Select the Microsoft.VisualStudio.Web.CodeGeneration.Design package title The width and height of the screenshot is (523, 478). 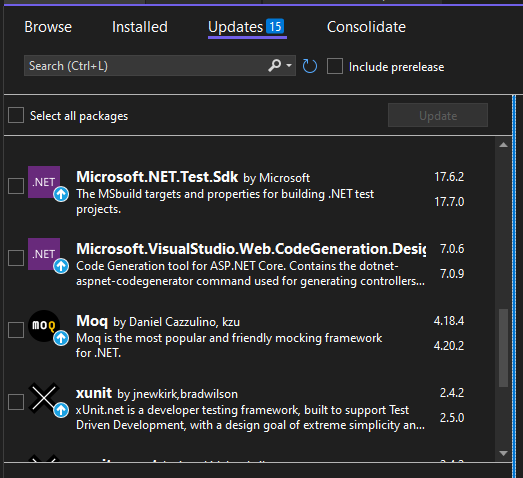[251, 249]
